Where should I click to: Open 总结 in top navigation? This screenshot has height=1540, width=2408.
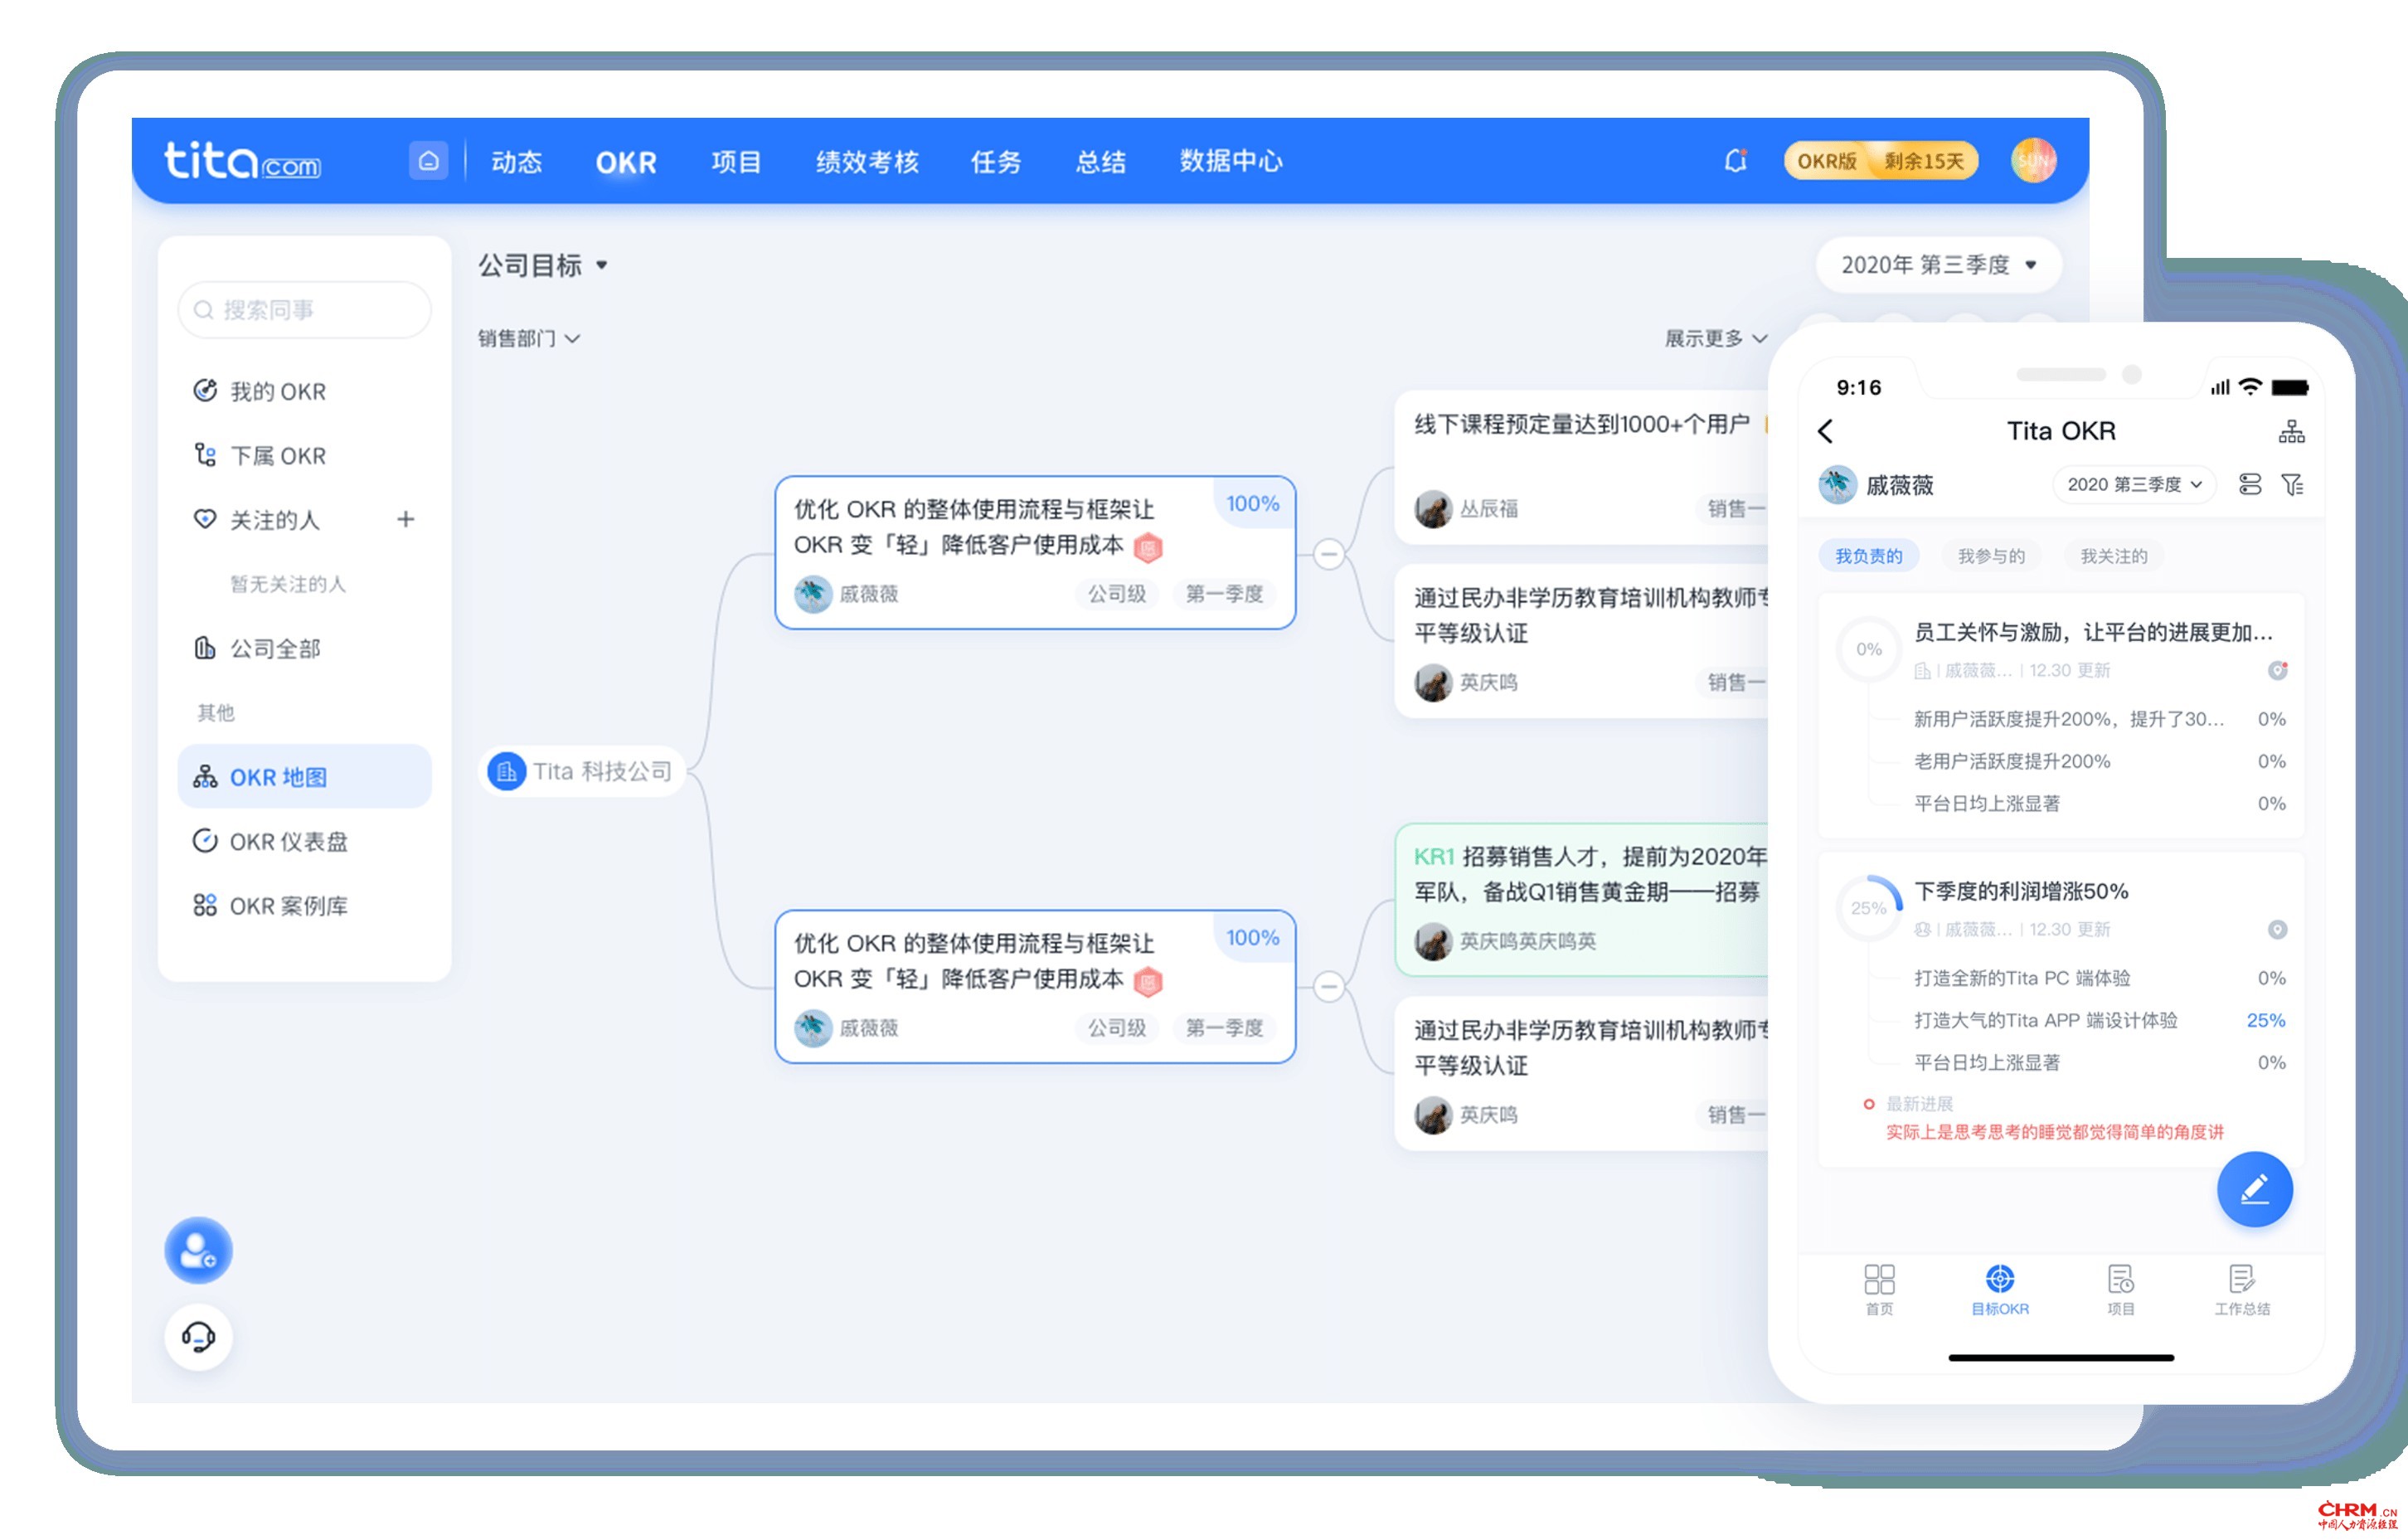1101,162
